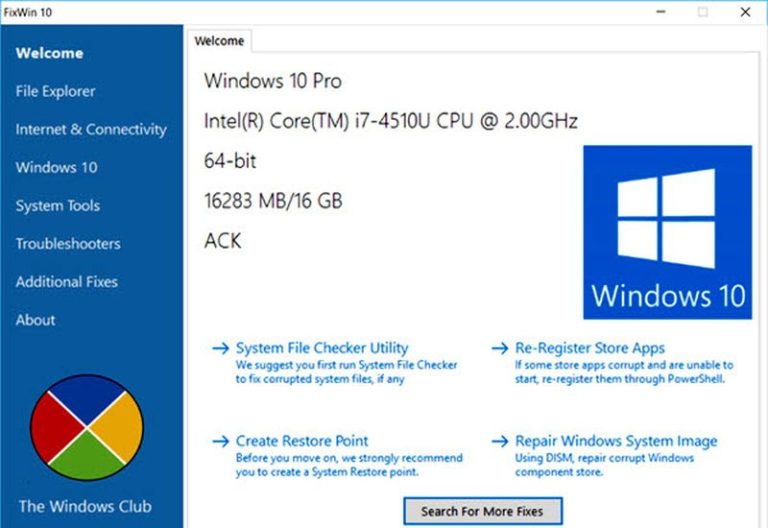Open the Troubleshooters section
The height and width of the screenshot is (528, 768).
pyautogui.click(x=68, y=243)
